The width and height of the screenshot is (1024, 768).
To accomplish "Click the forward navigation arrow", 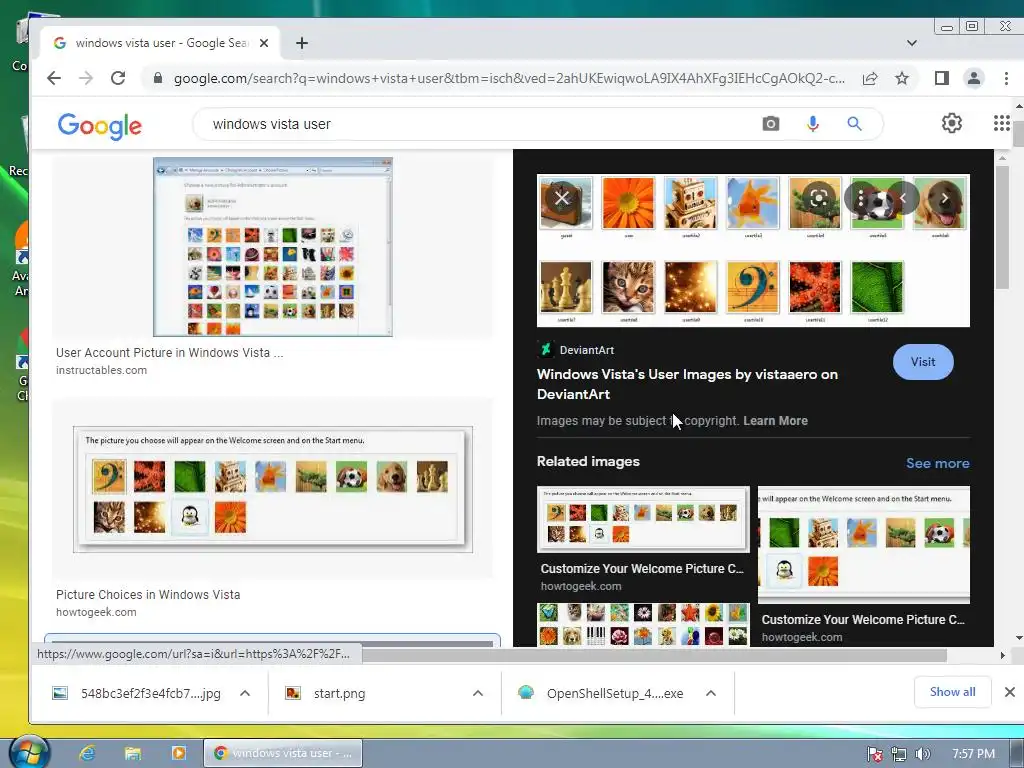I will coord(86,78).
